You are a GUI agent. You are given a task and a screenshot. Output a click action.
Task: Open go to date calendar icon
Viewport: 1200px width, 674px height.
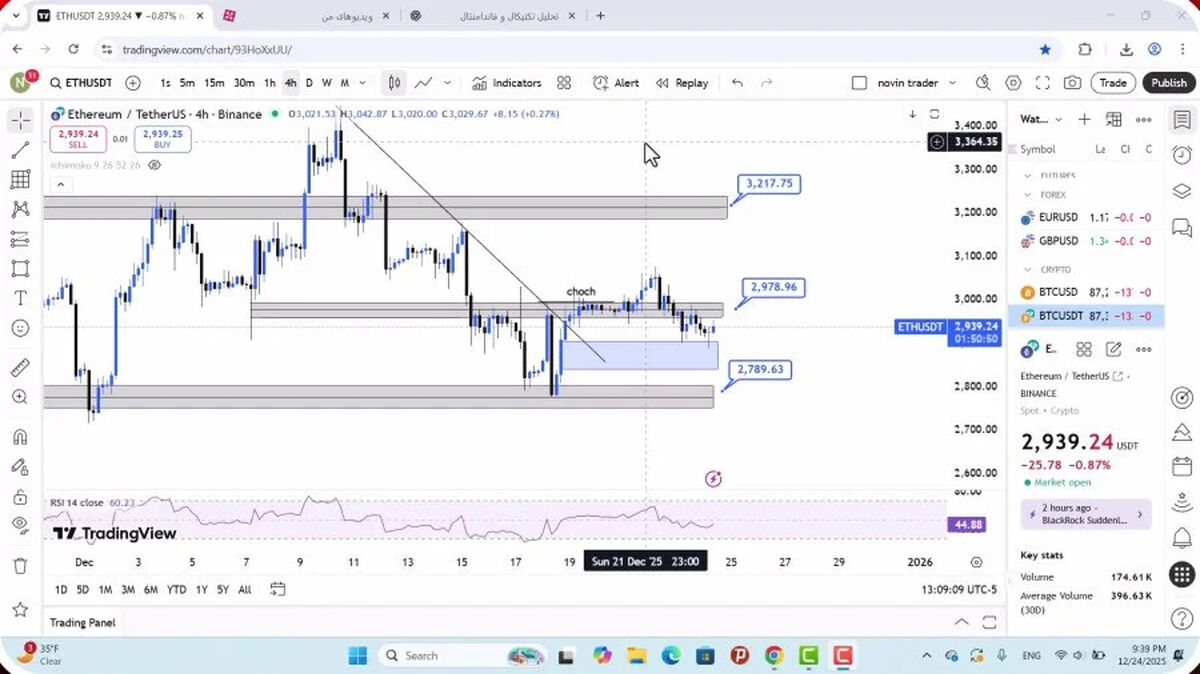click(278, 589)
